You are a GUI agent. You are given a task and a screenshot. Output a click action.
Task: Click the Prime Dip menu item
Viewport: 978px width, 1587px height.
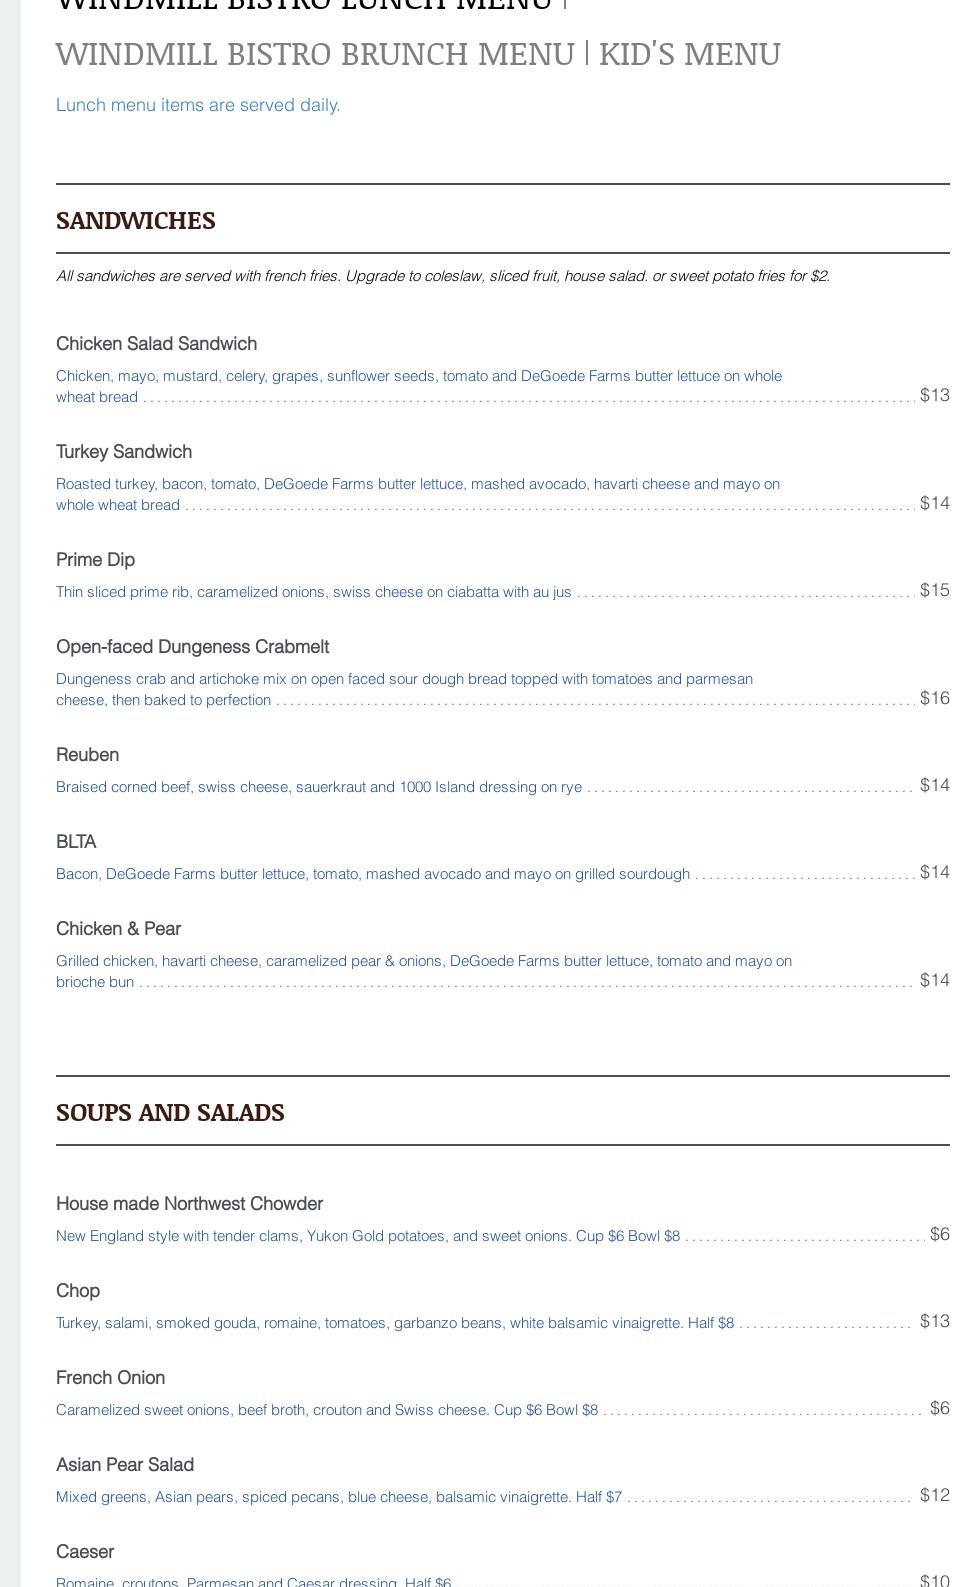point(95,560)
